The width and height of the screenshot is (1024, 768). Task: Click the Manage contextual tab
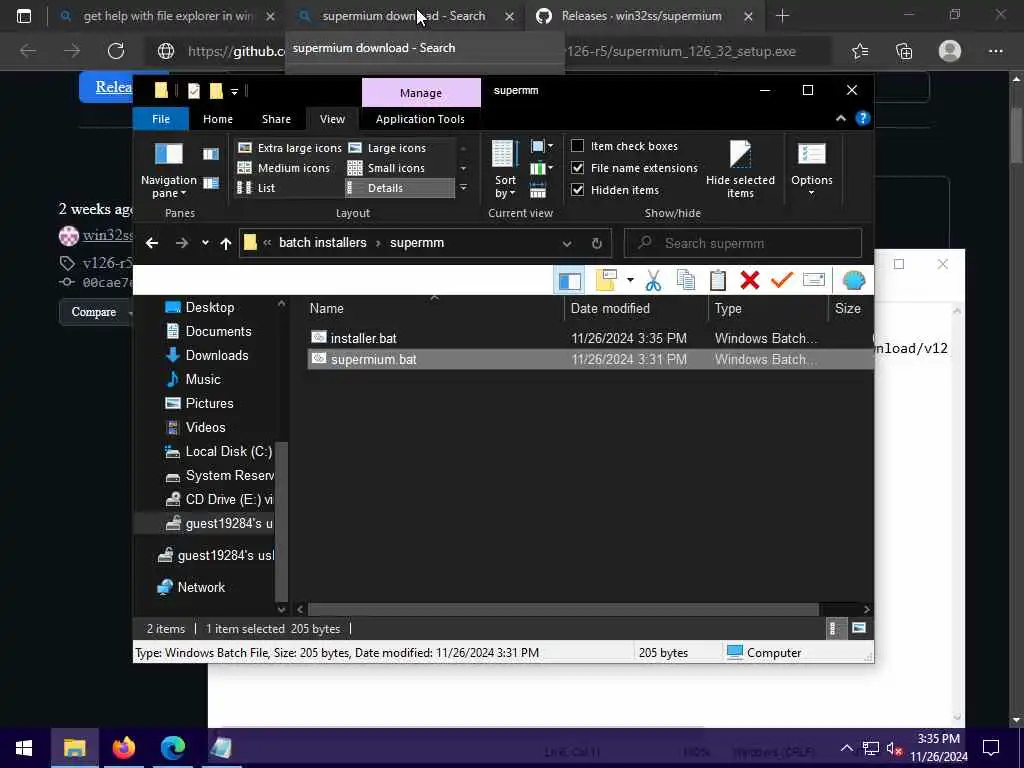tap(421, 93)
